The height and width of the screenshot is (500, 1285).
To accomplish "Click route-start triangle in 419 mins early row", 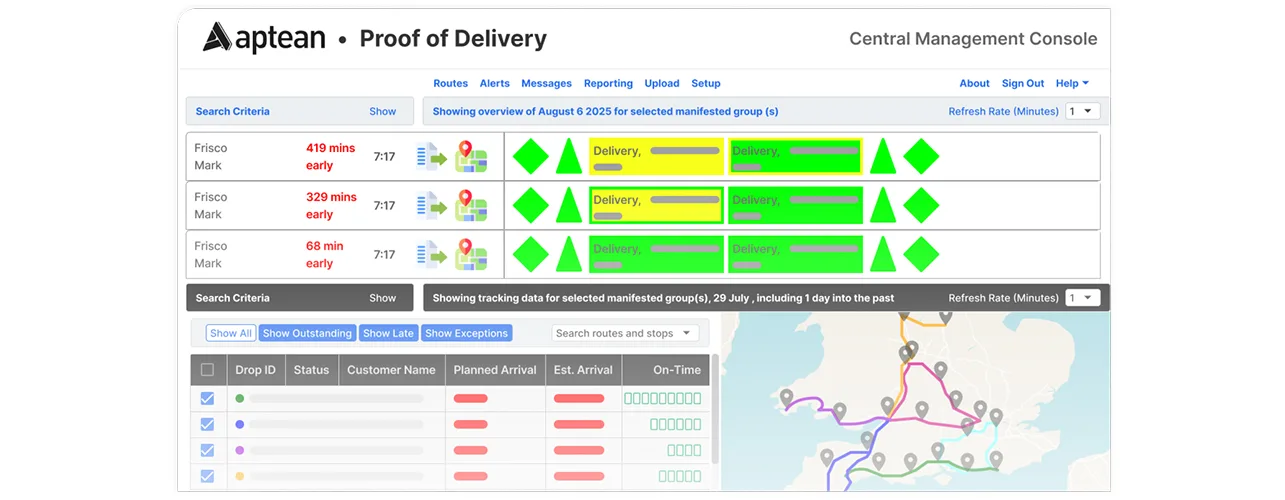I will pos(569,157).
